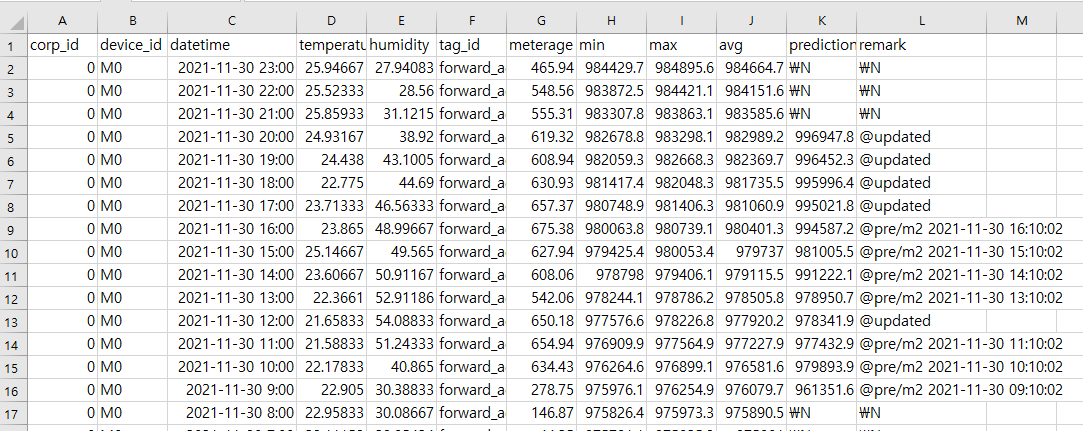Click the meterage header cell
Viewport: 1083px width, 431px height.
click(x=541, y=45)
